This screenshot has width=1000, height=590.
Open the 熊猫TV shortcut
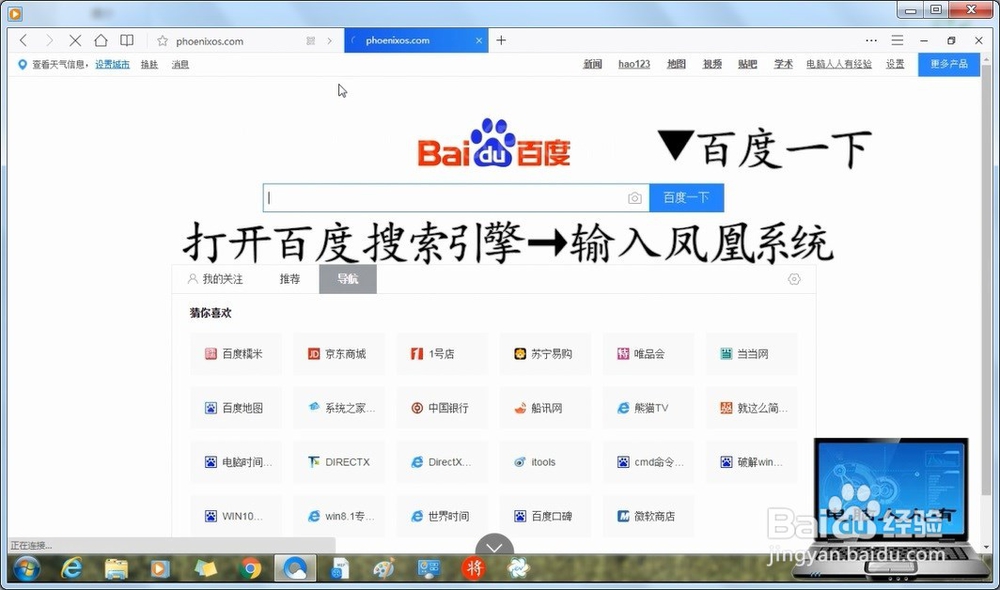pyautogui.click(x=648, y=408)
